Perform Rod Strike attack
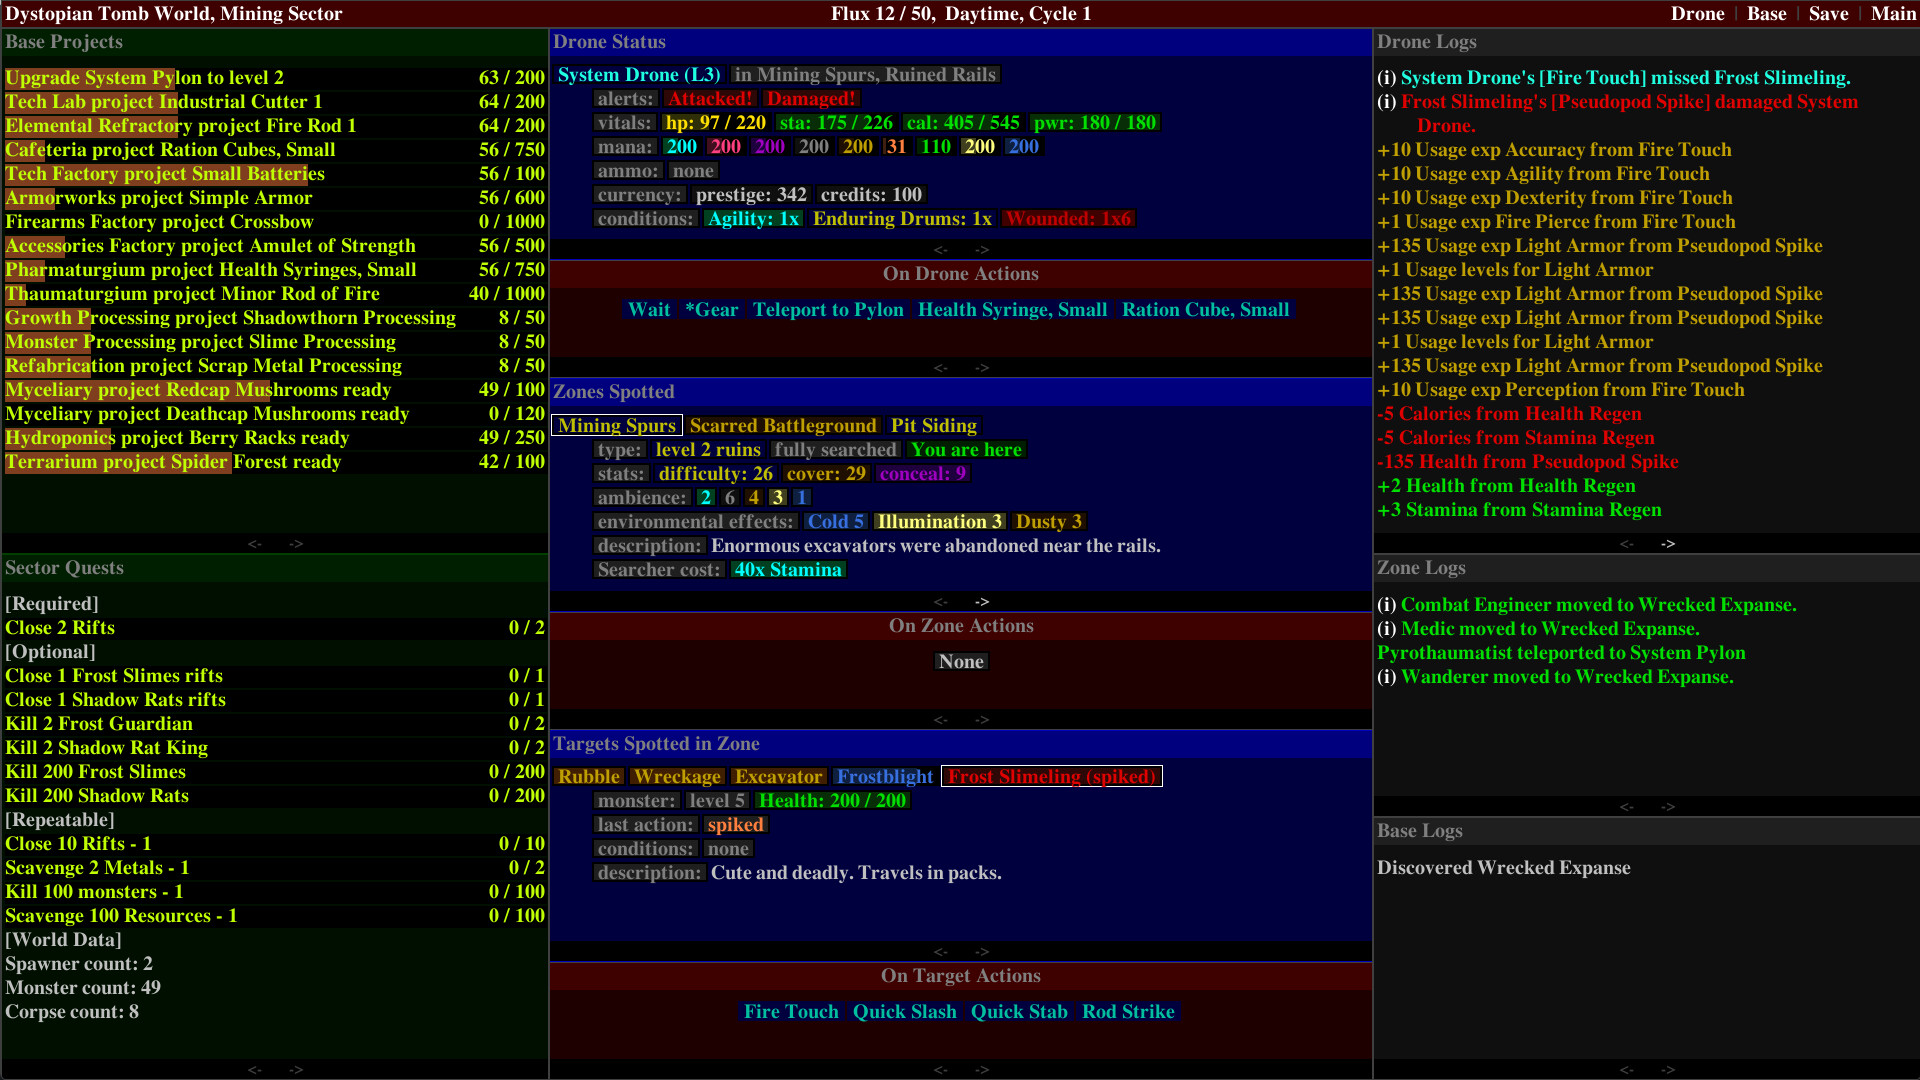The height and width of the screenshot is (1080, 1920). pyautogui.click(x=1128, y=1011)
